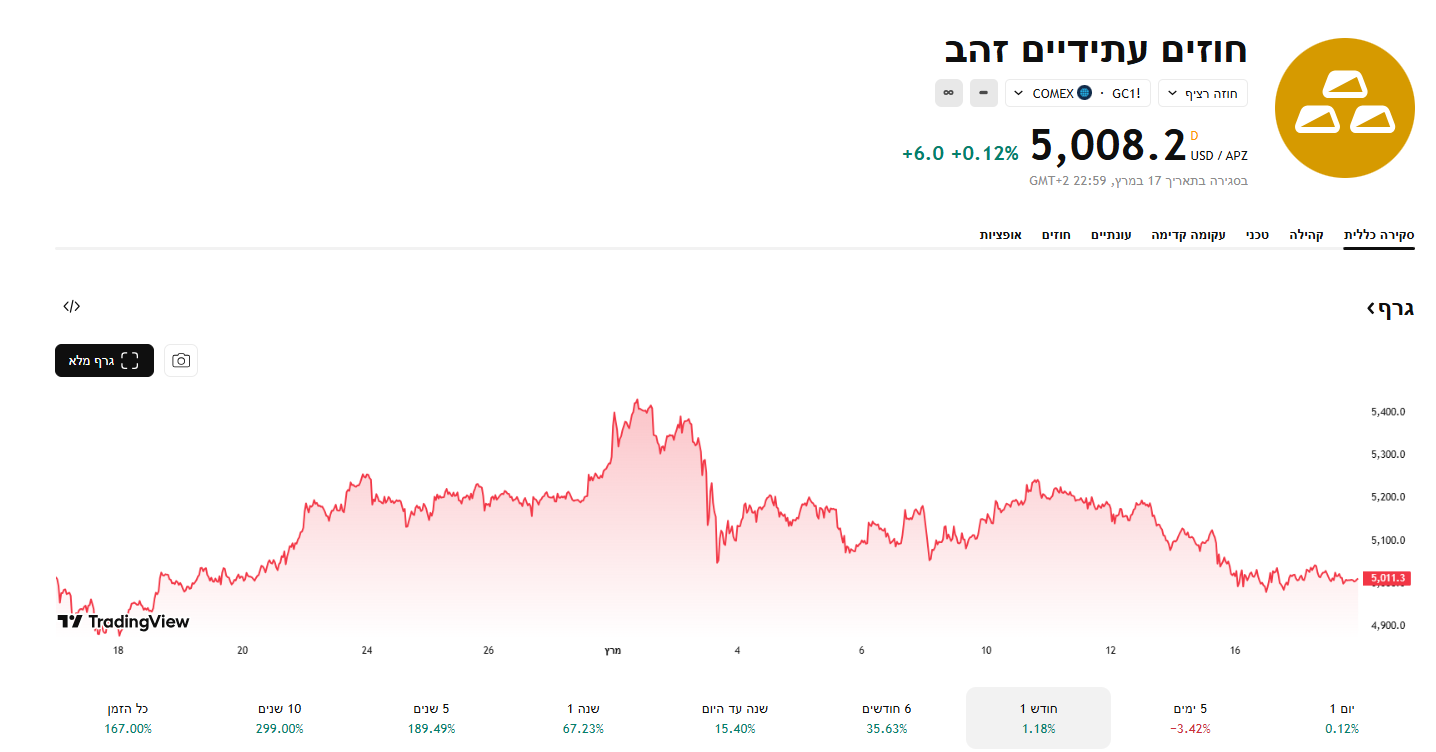Select the 5 days (5 ימים) range
The height and width of the screenshot is (752, 1436).
tap(1190, 717)
